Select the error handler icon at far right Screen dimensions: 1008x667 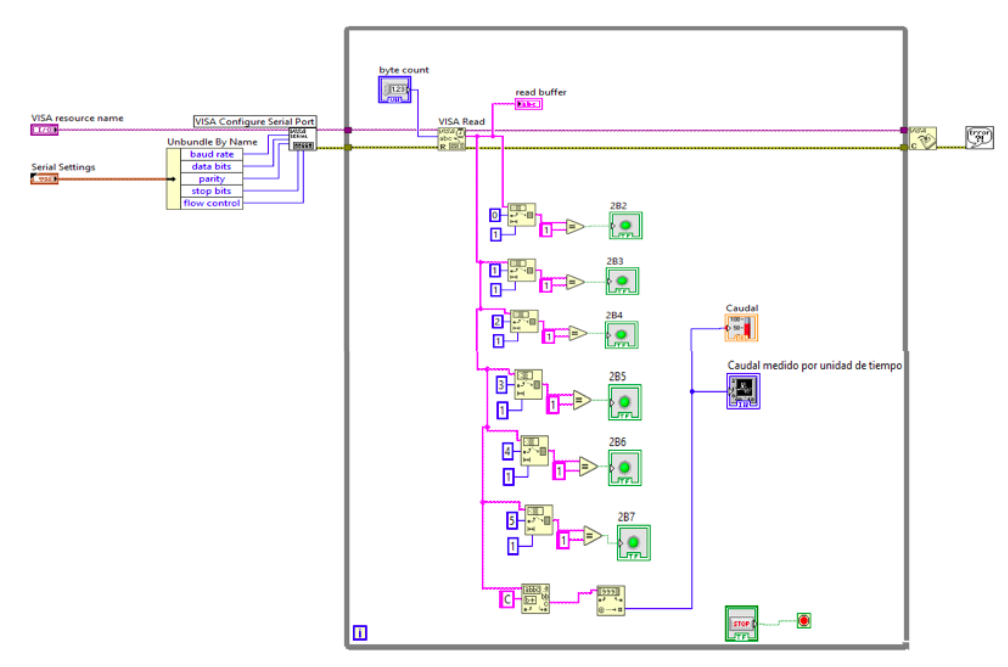[979, 137]
